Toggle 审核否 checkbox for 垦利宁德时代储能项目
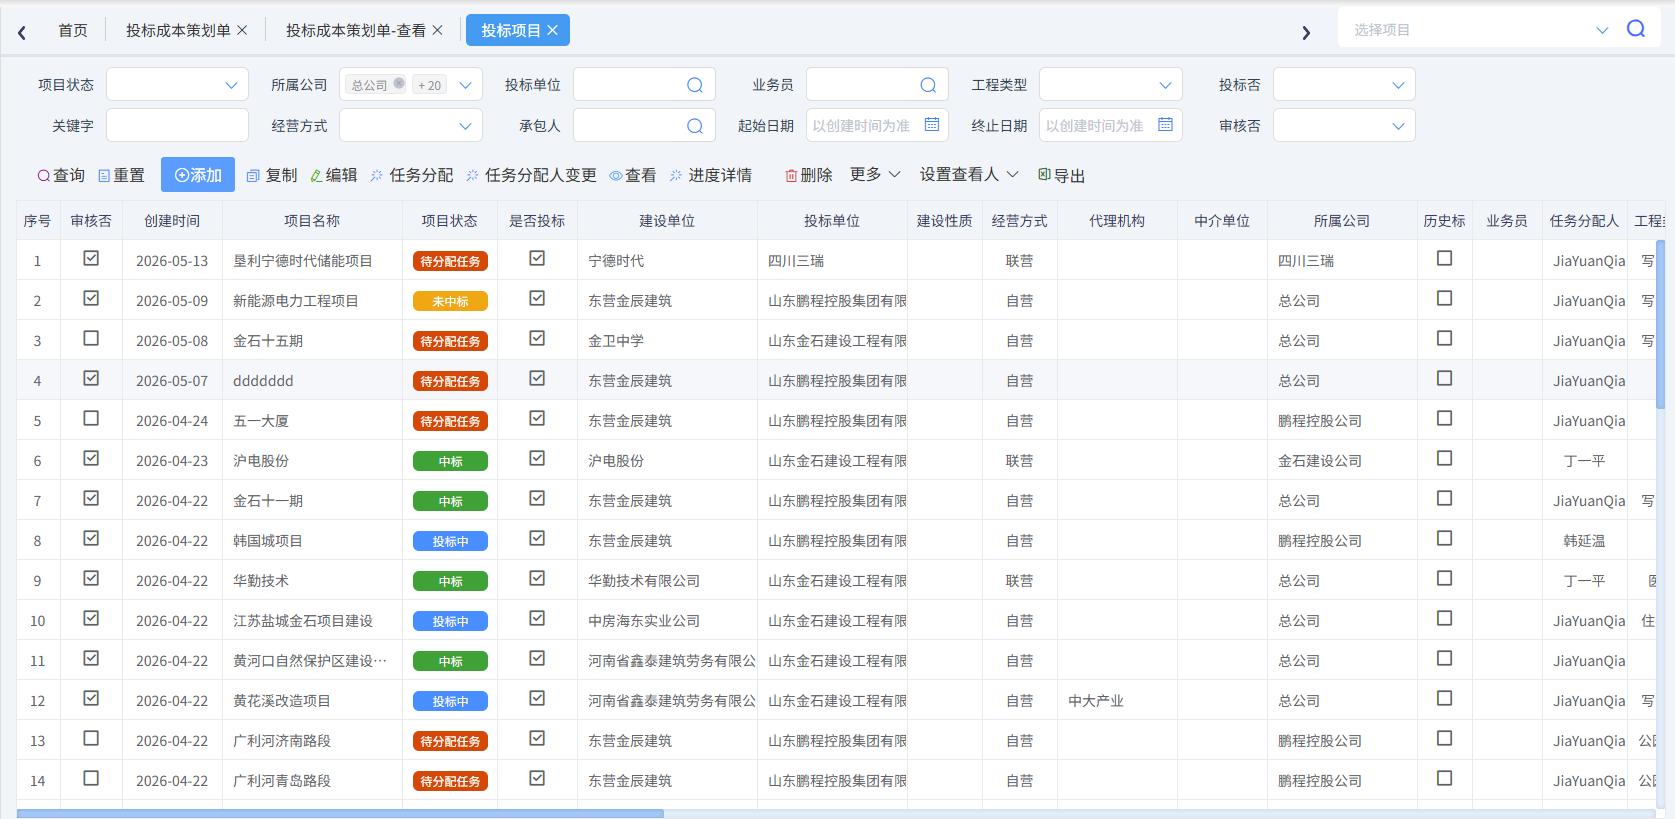The image size is (1675, 819). click(91, 258)
